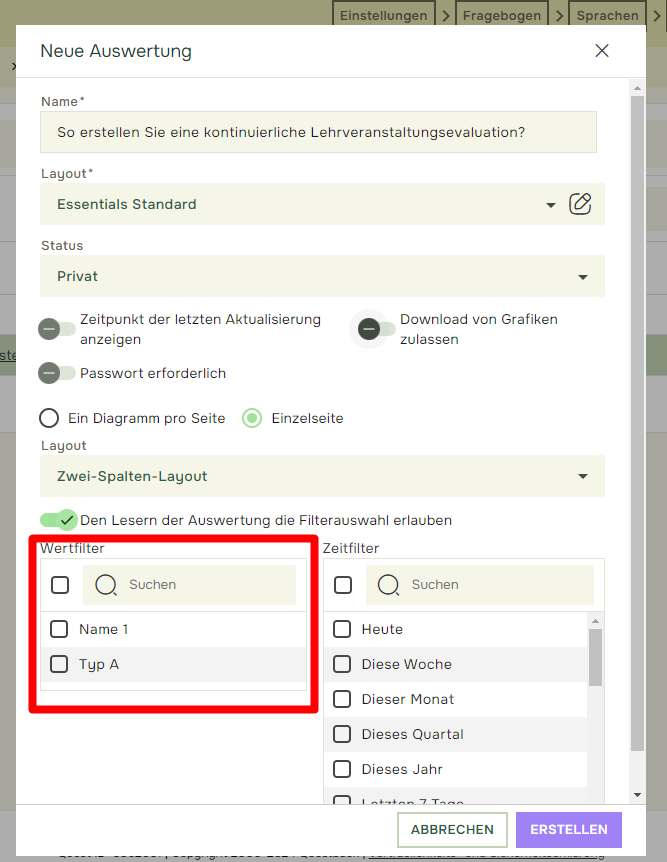Viewport: 667px width, 862px height.
Task: Toggle Download von Grafiken zulassen
Action: click(376, 329)
